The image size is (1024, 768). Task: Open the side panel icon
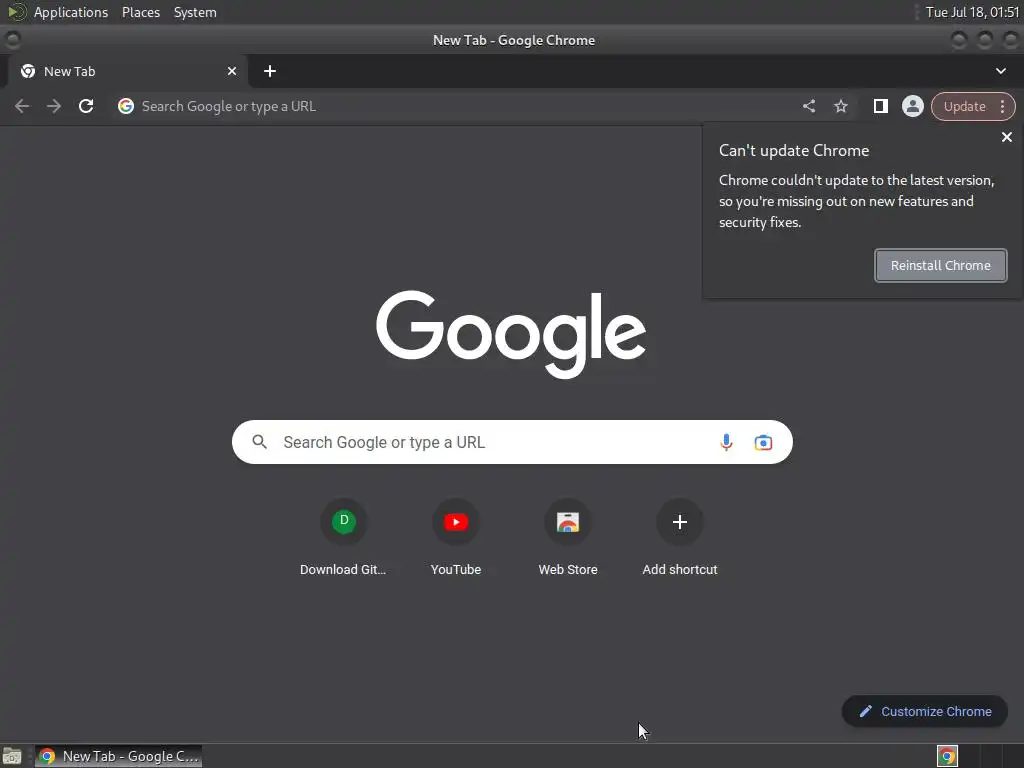(x=880, y=106)
